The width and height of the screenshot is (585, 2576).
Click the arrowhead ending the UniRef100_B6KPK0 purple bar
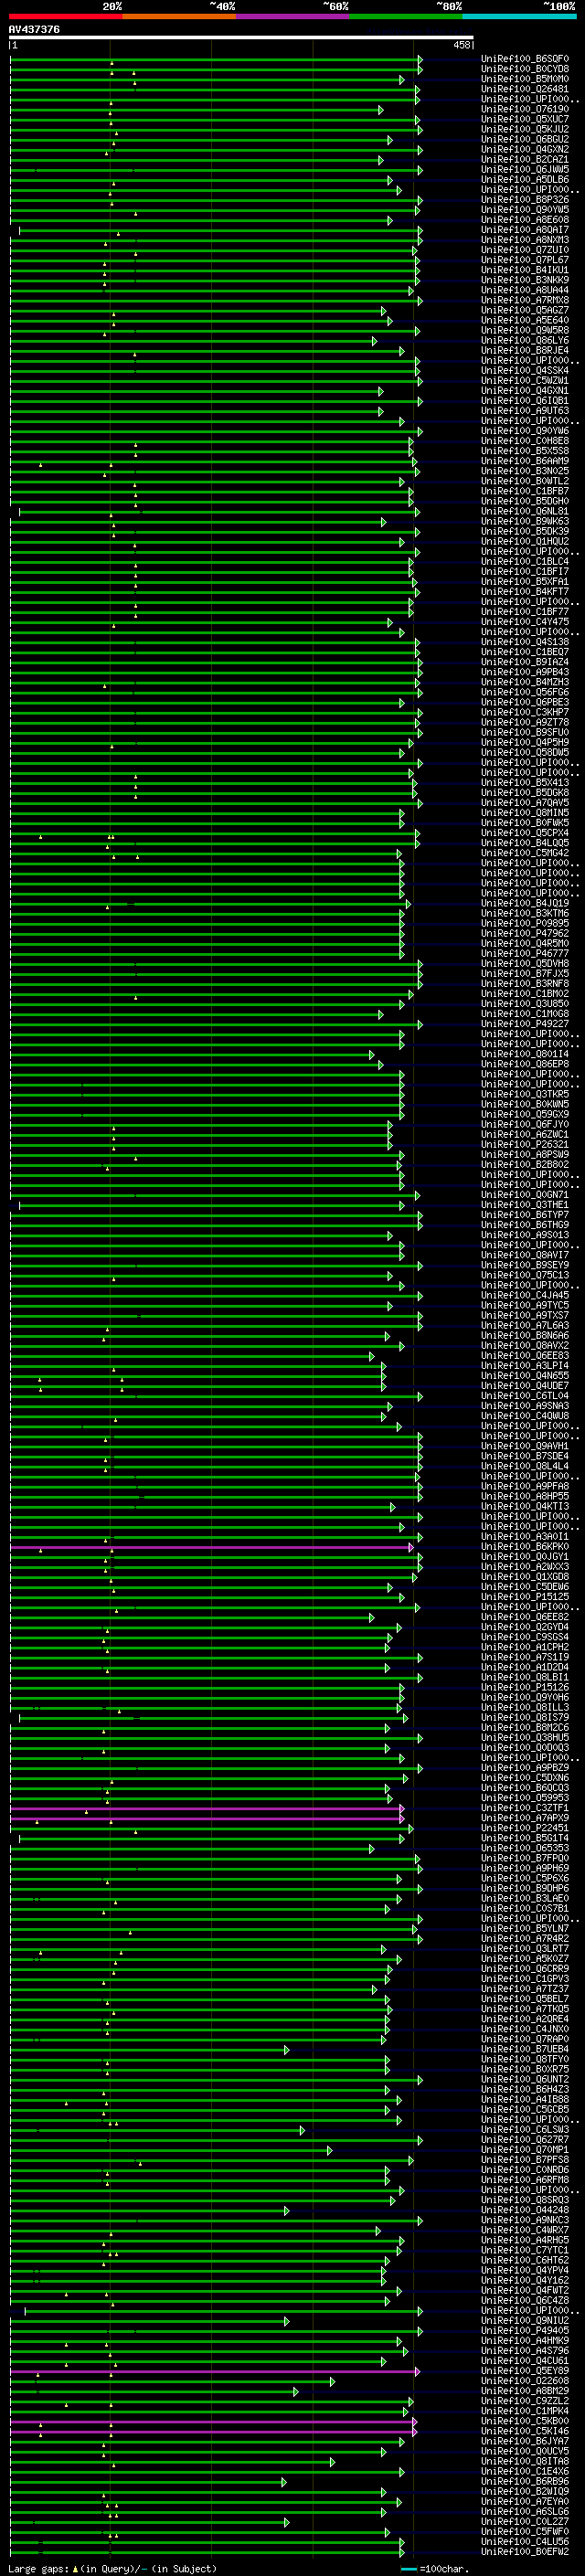410,1547
